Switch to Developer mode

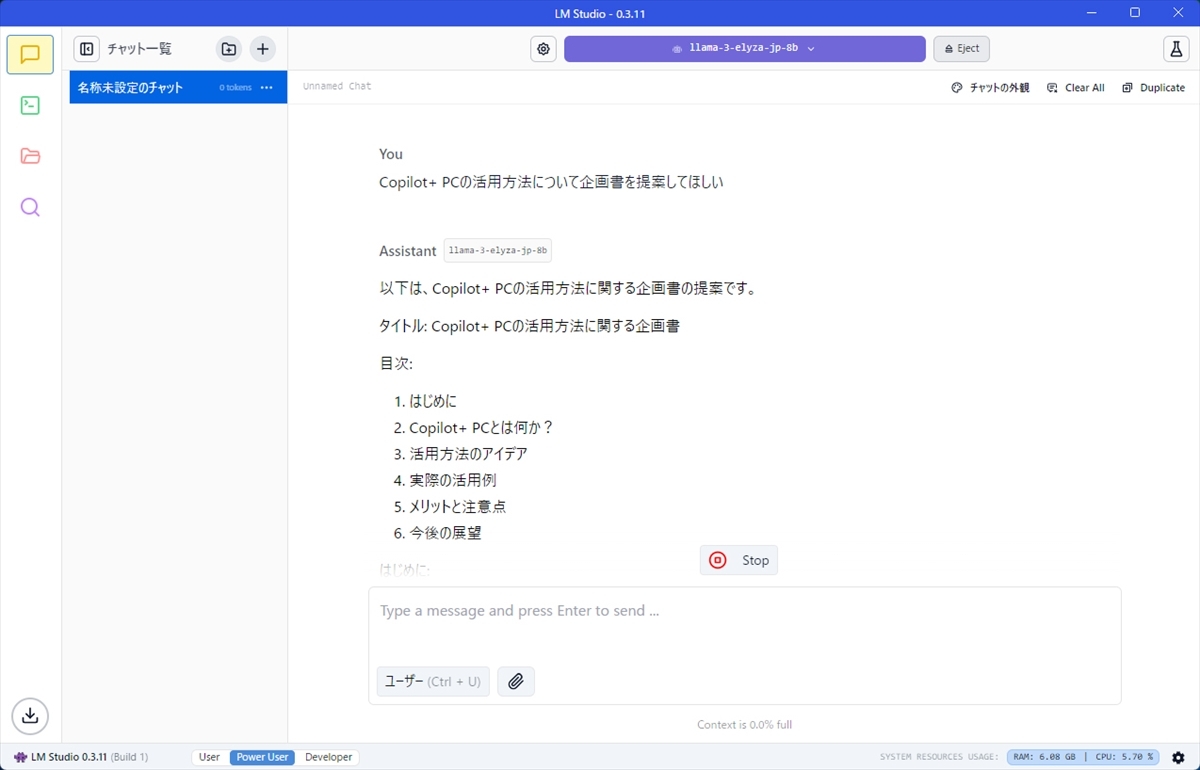pyautogui.click(x=329, y=757)
